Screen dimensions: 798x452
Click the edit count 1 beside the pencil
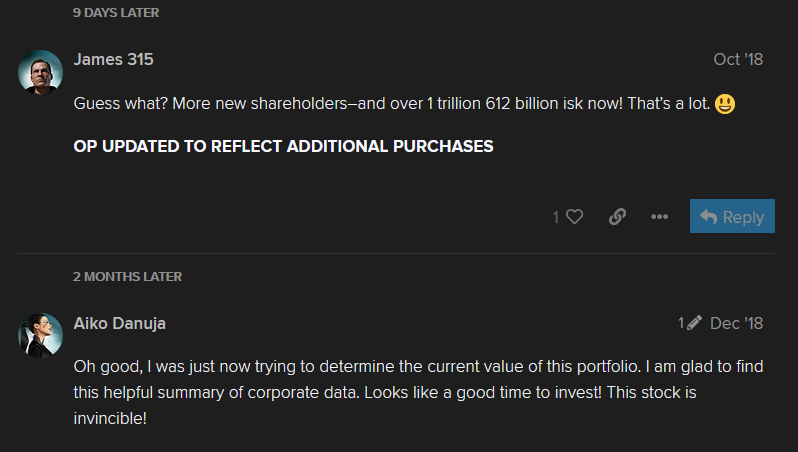click(681, 323)
